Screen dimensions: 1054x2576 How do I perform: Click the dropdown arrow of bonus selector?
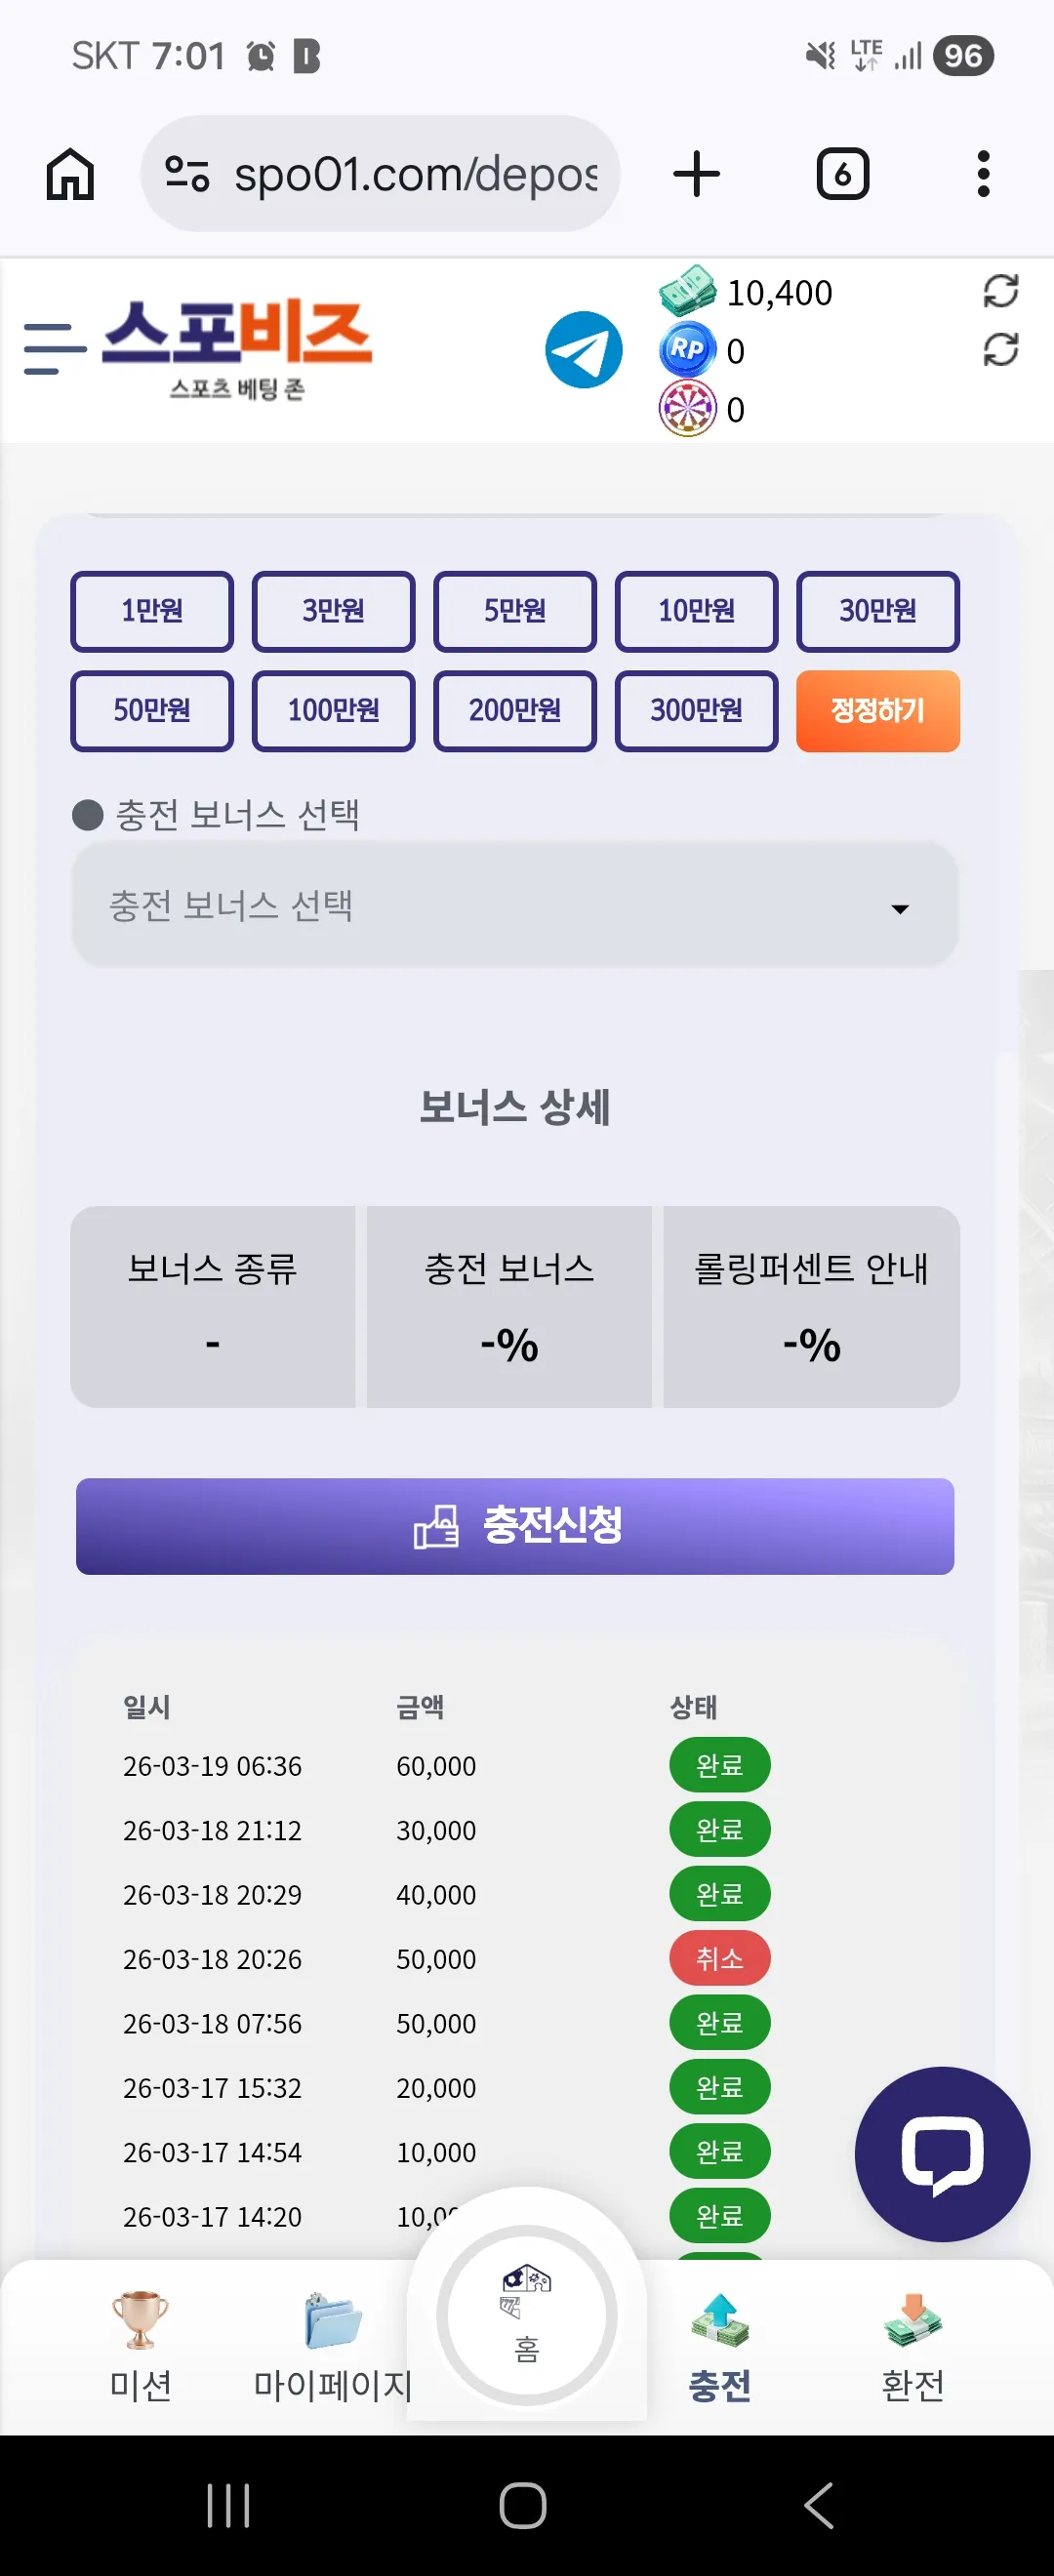coord(899,909)
